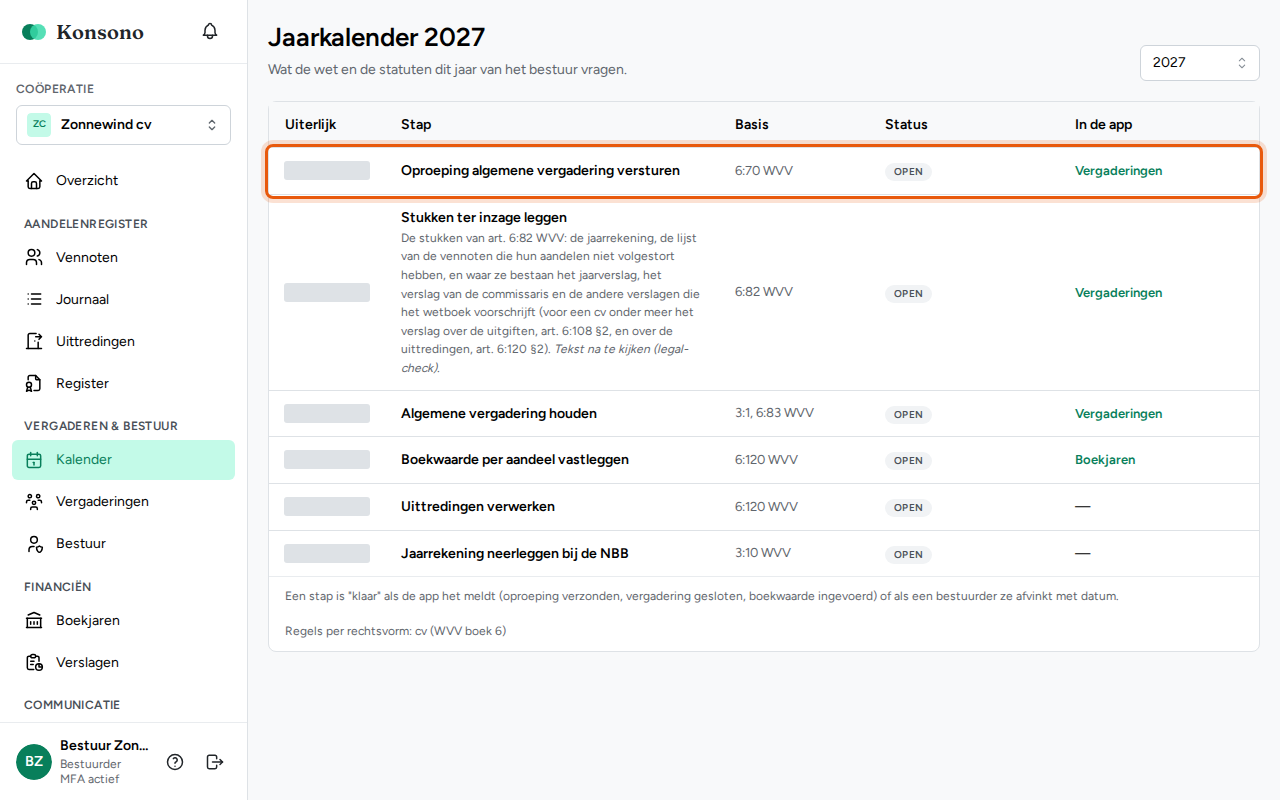This screenshot has width=1280, height=800.
Task: Open Journaal sidebar item
Action: point(123,300)
